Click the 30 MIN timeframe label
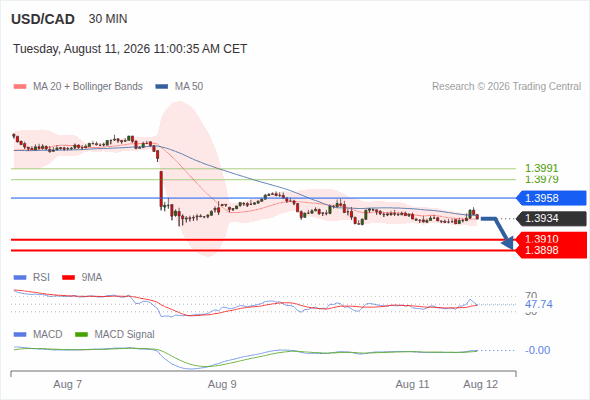 click(x=108, y=19)
